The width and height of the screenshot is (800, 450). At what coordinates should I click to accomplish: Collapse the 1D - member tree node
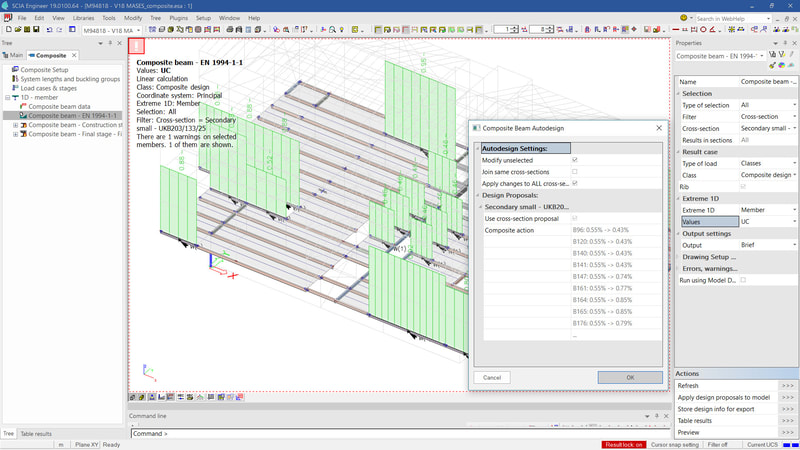[8, 97]
